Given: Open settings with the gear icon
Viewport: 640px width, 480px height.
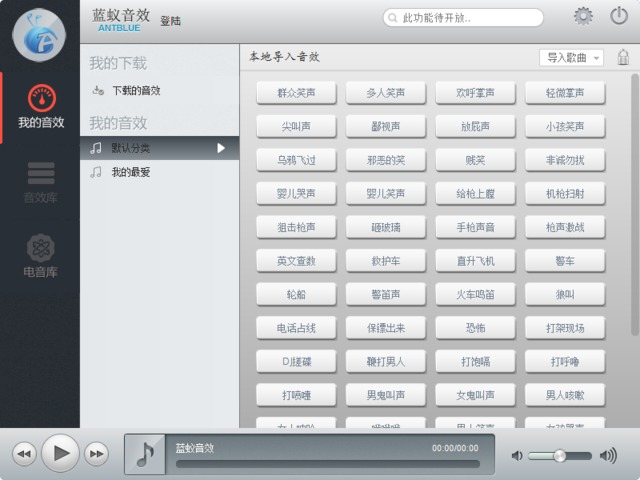Looking at the screenshot, I should [x=583, y=16].
